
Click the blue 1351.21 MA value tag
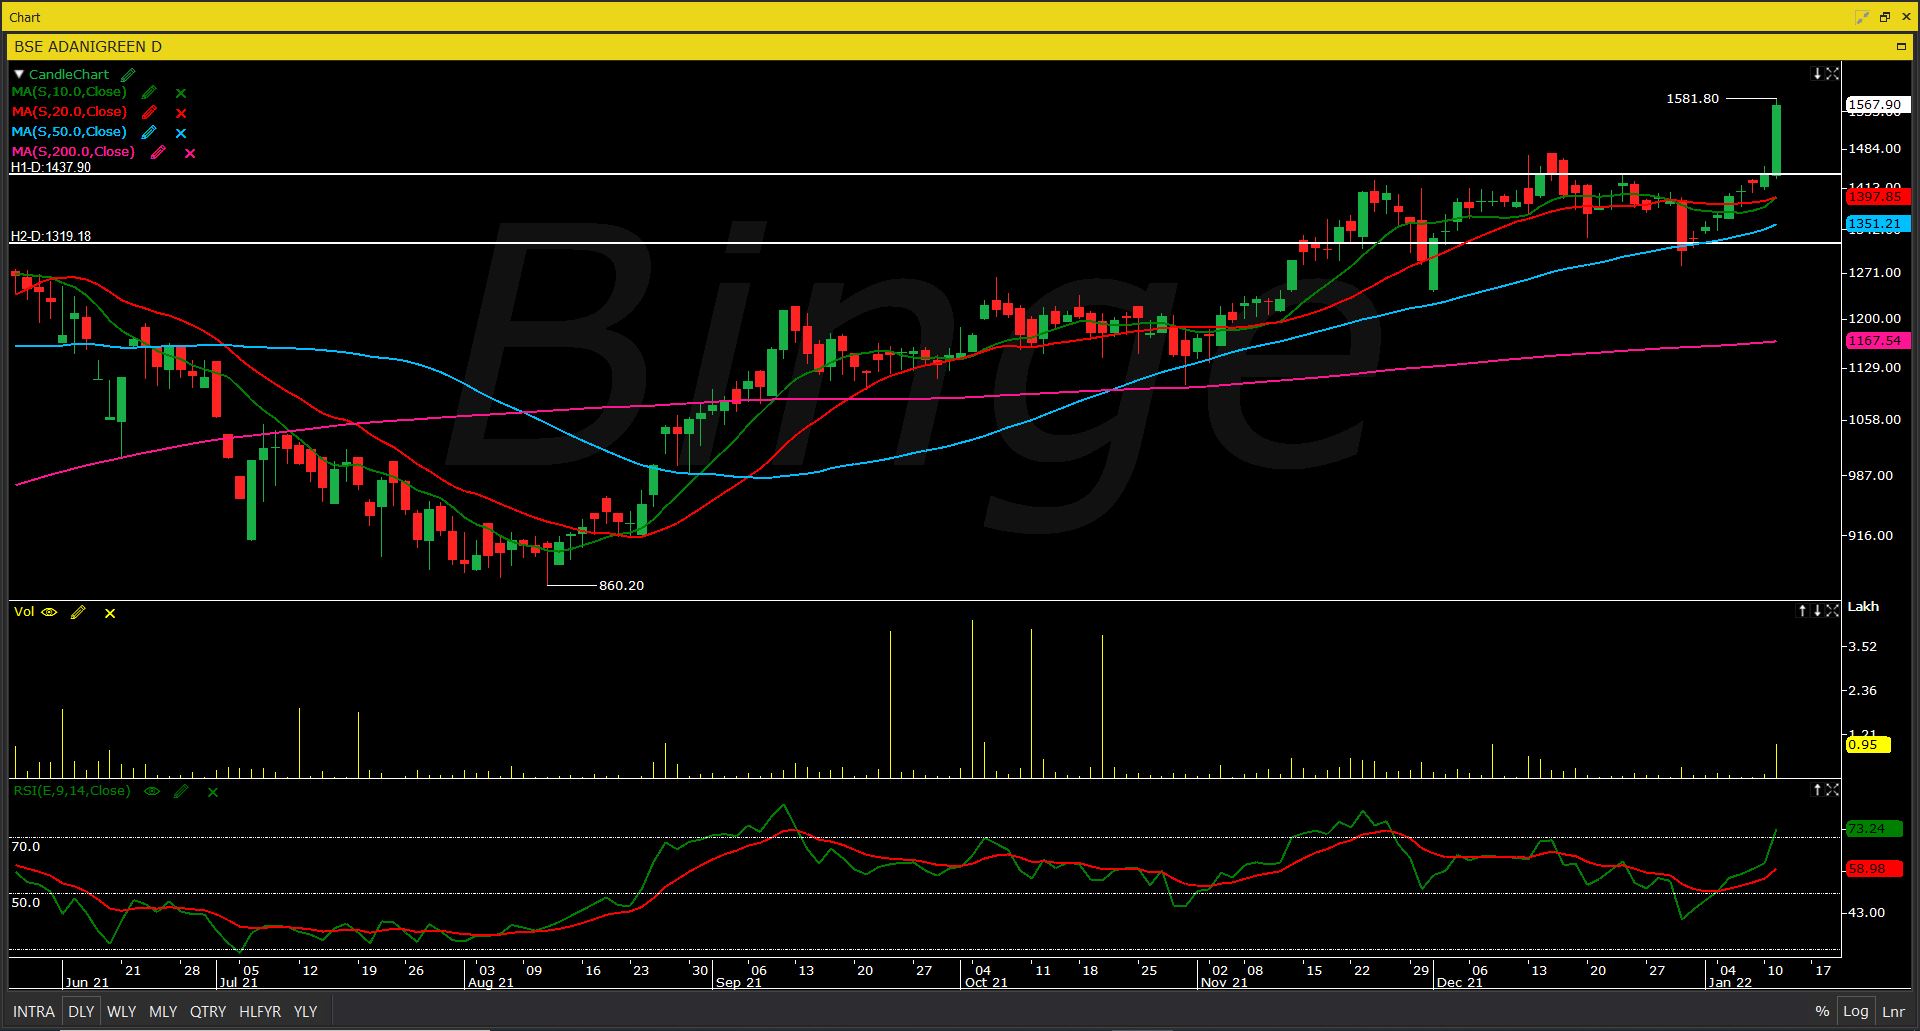(1877, 225)
